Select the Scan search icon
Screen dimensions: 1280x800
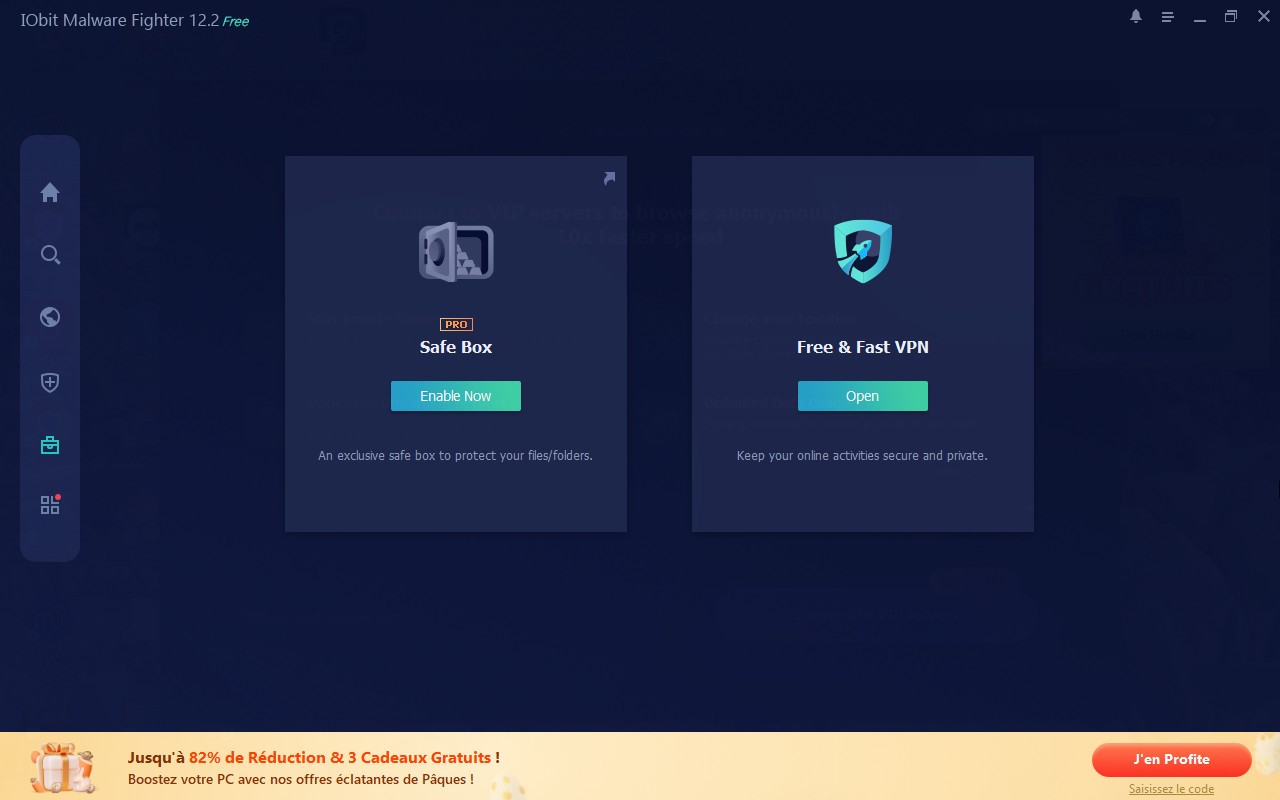pos(50,255)
